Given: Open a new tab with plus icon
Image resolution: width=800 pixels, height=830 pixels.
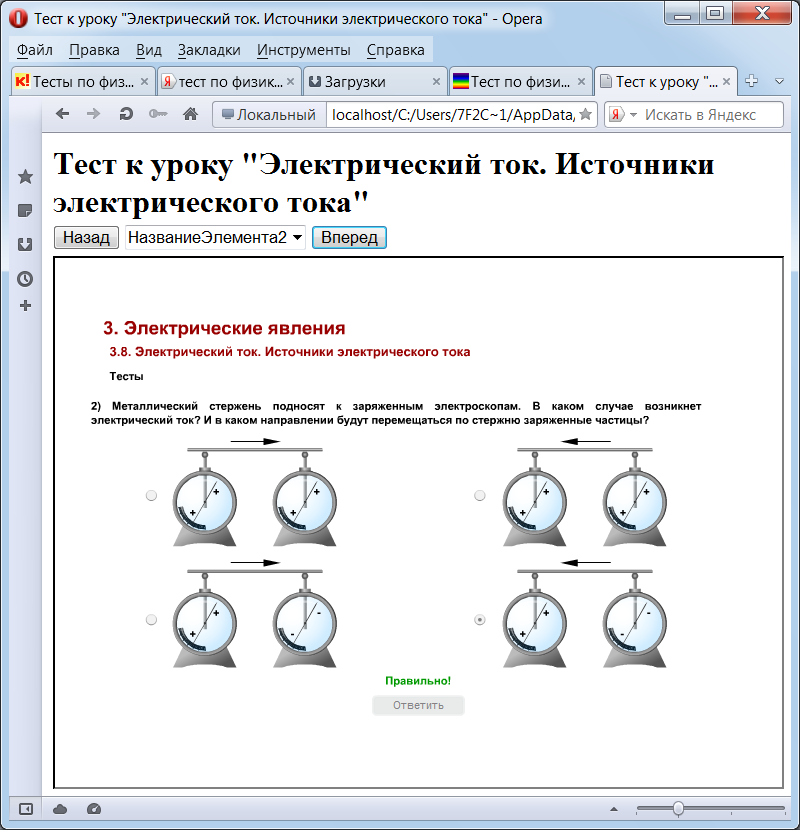Looking at the screenshot, I should point(751,81).
